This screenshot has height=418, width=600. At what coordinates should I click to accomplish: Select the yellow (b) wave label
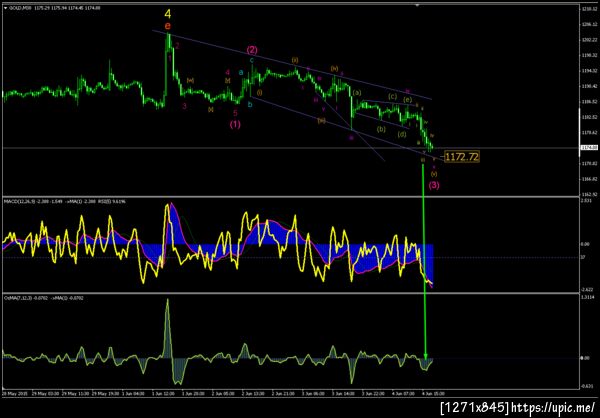tap(381, 129)
